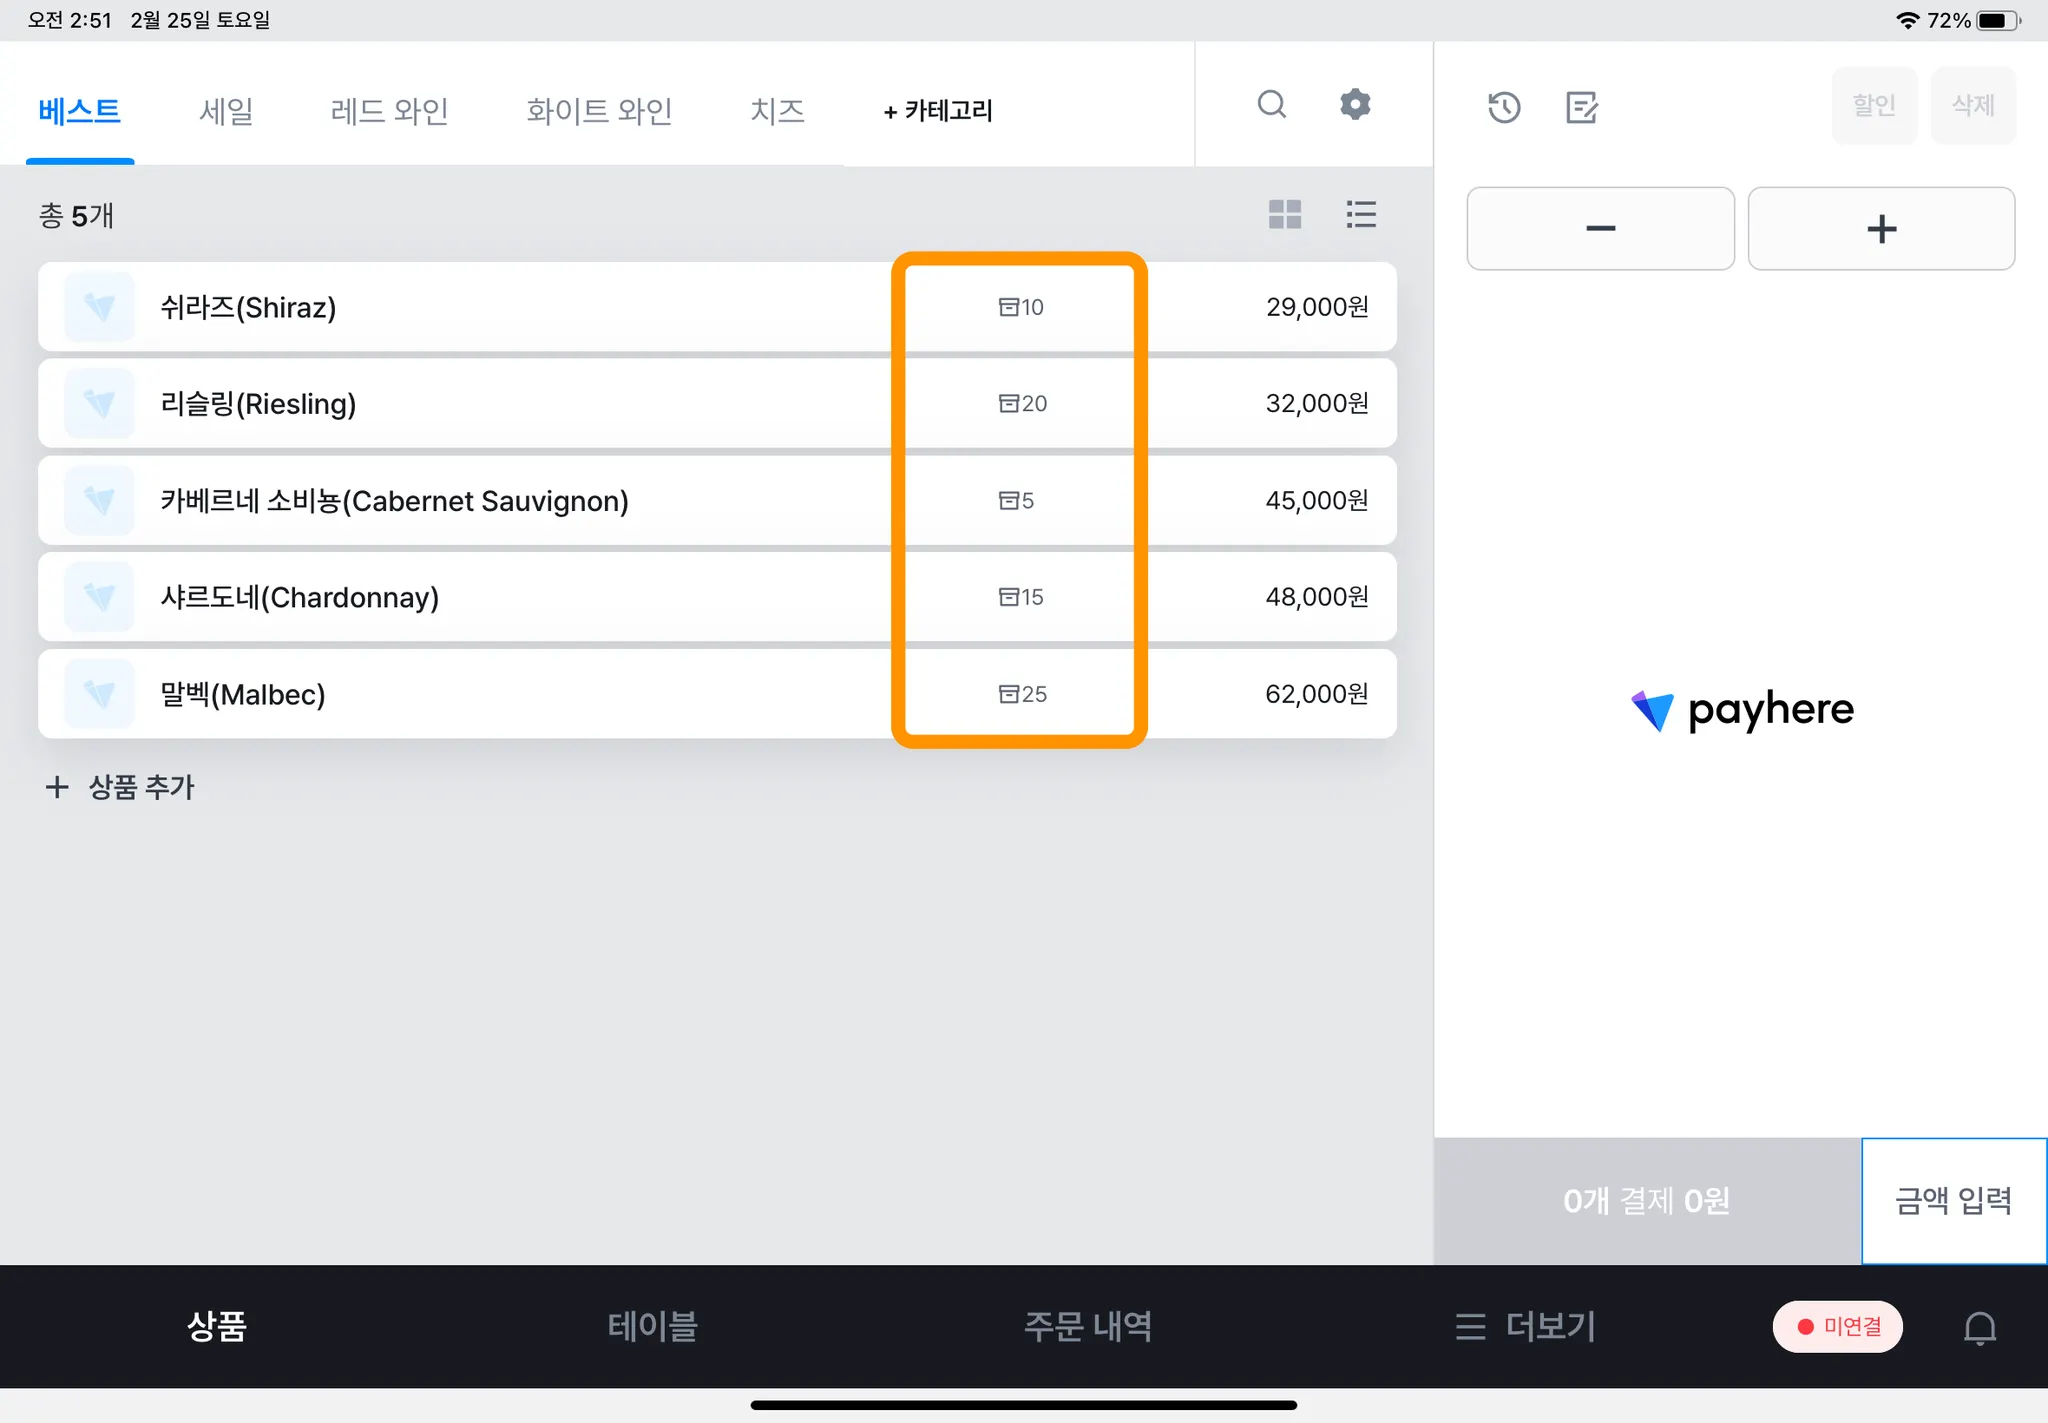The width and height of the screenshot is (2048, 1423).
Task: Tap the plus quantity button
Action: tap(1881, 229)
